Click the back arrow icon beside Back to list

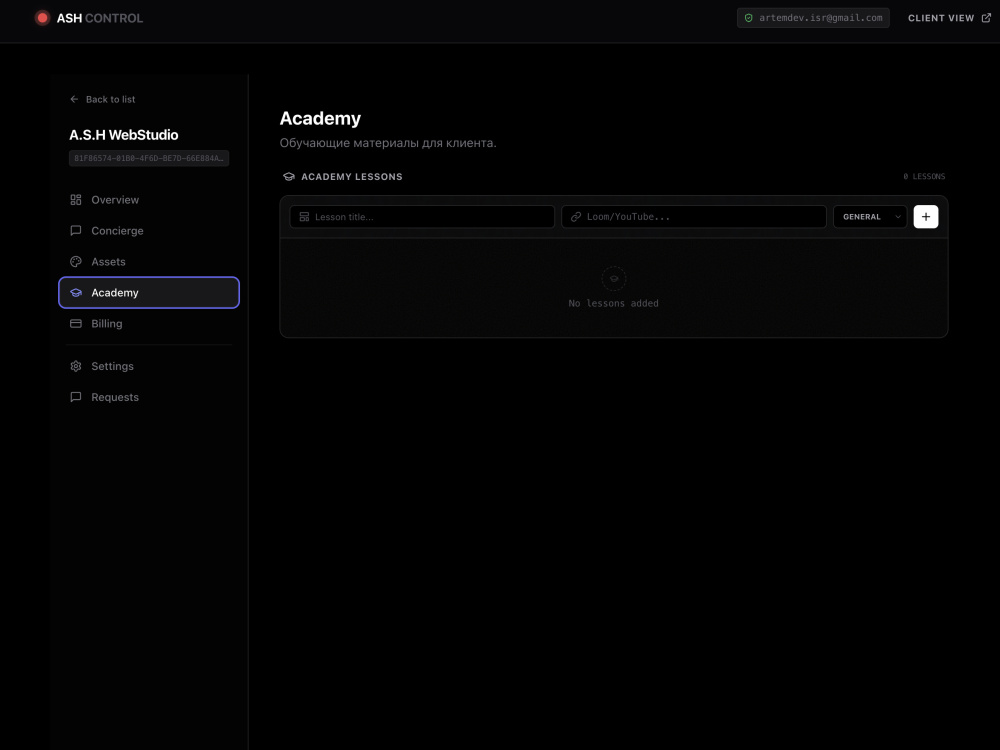click(74, 99)
